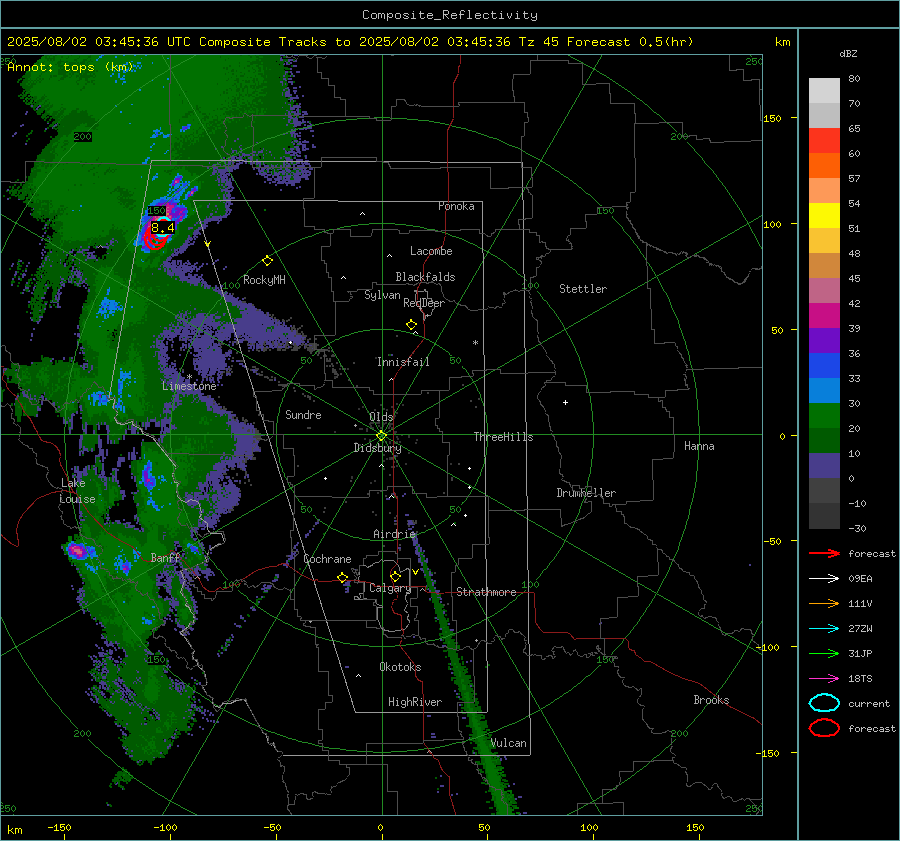Click the red forecast arrow in legend
The image size is (900, 841).
pos(824,553)
